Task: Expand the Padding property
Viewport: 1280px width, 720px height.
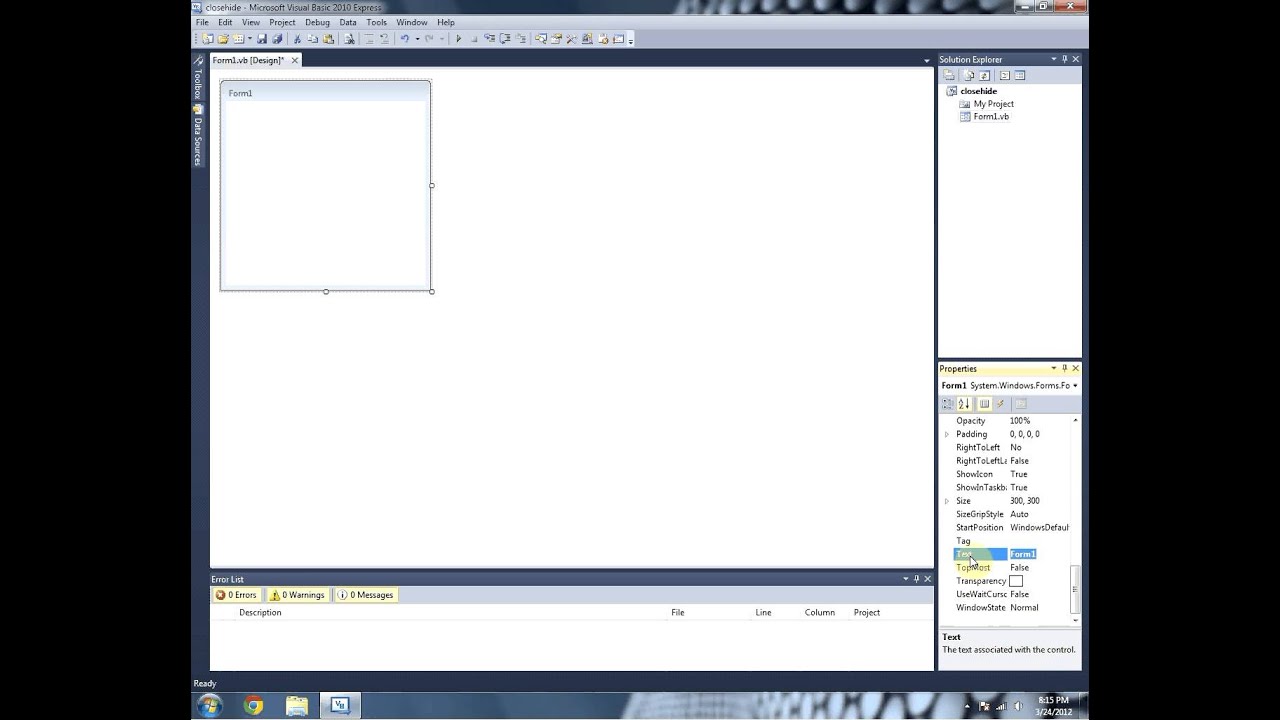Action: [x=946, y=433]
